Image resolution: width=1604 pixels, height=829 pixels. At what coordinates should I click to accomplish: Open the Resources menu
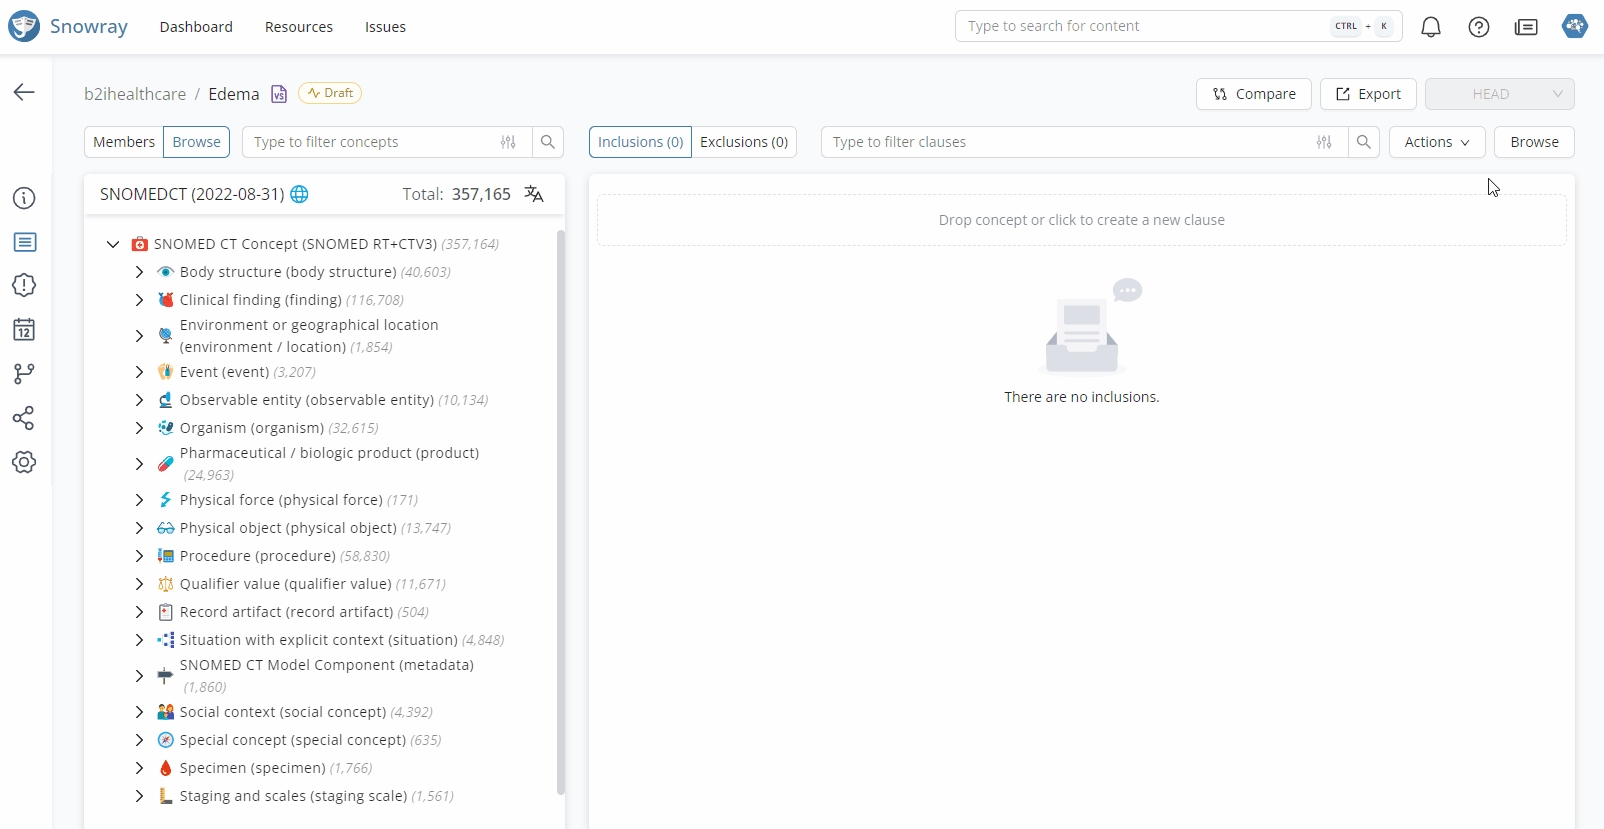[298, 27]
